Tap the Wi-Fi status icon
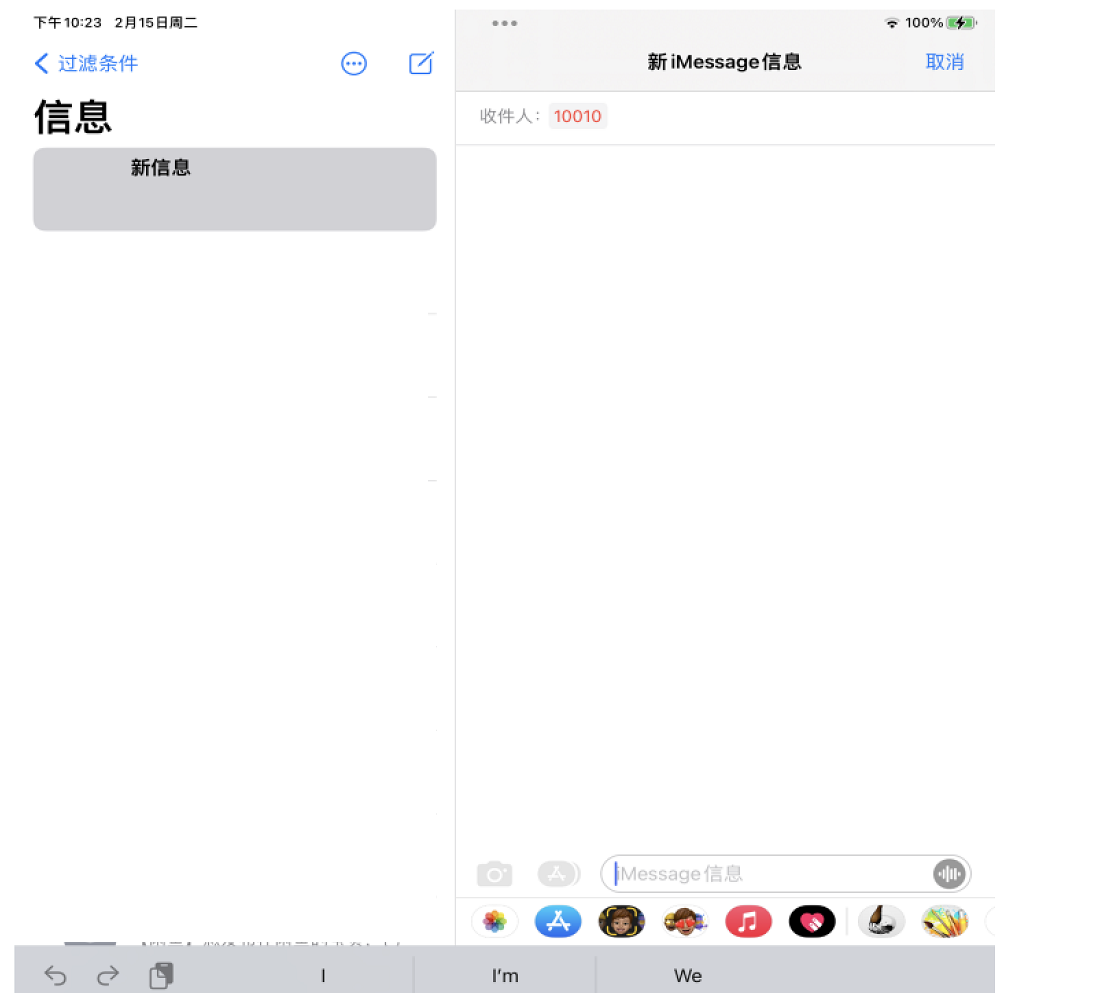 click(x=892, y=23)
